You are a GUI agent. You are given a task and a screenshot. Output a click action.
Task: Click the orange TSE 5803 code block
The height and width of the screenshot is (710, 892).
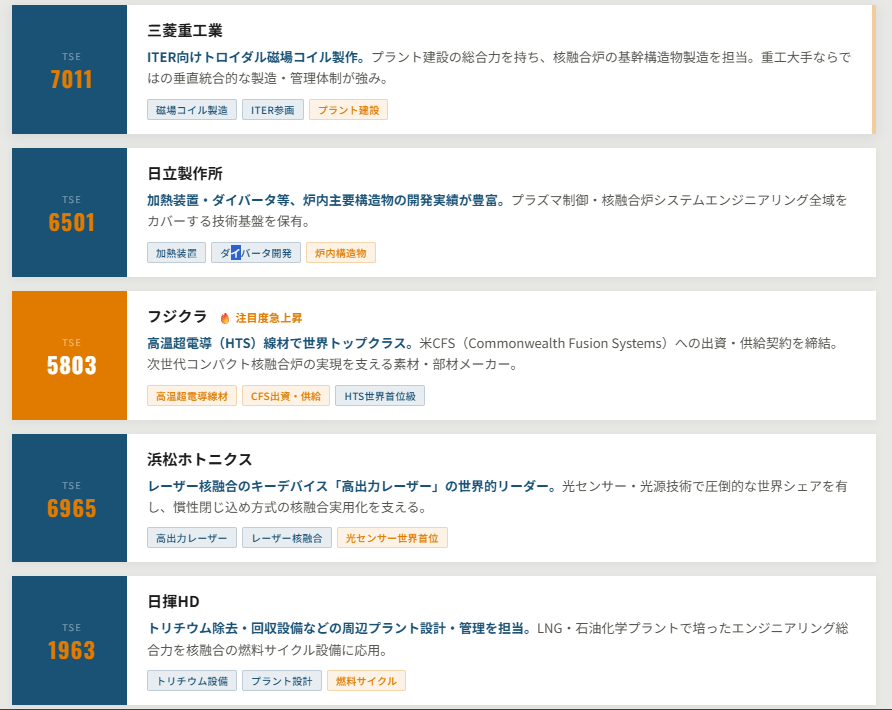[x=70, y=355]
